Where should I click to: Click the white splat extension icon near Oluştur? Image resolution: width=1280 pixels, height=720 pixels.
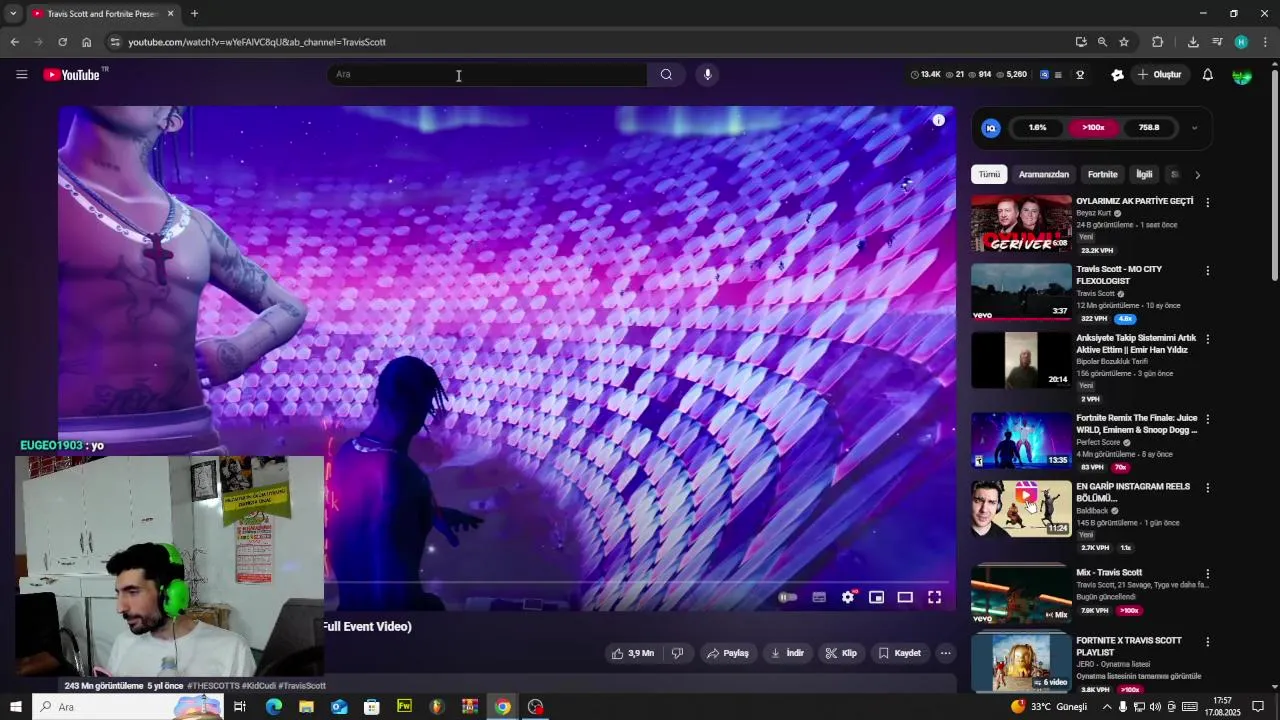(x=1117, y=75)
